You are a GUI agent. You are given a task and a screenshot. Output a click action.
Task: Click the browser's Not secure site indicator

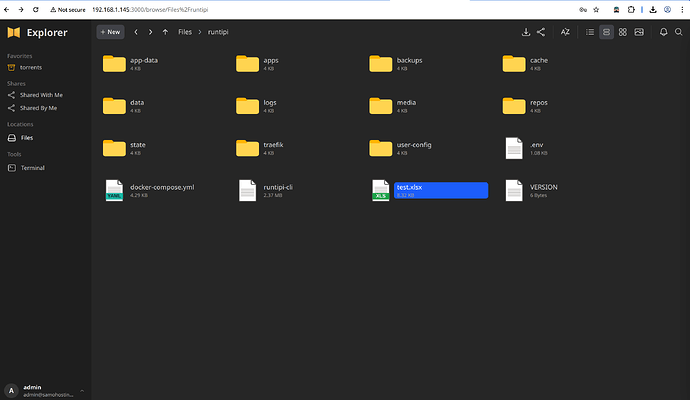tap(64, 8)
